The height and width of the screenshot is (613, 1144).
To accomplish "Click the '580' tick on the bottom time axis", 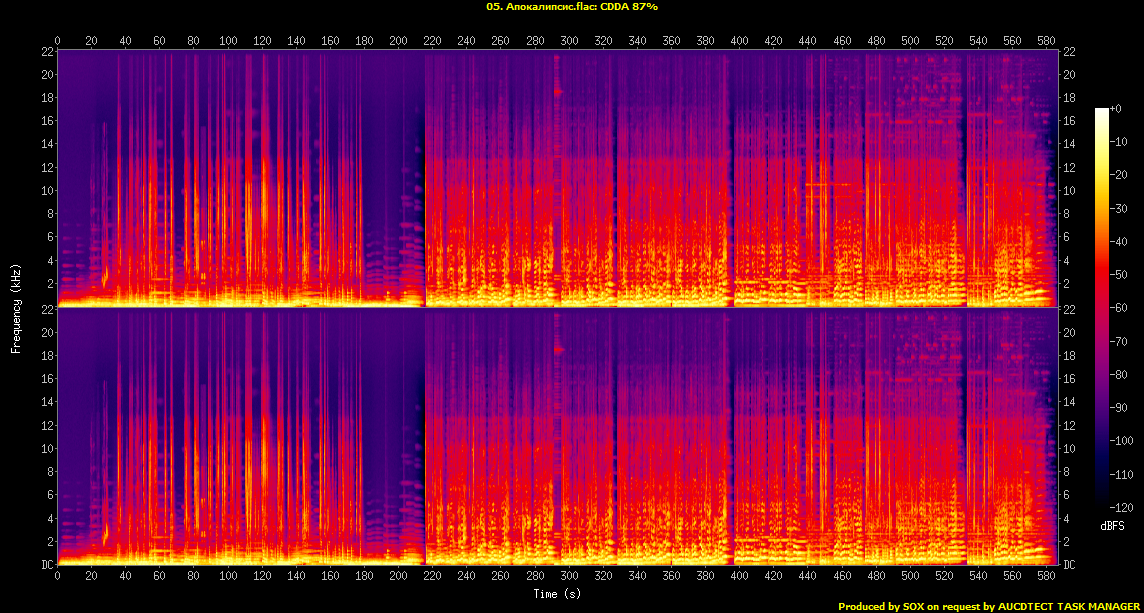I will point(1046,577).
